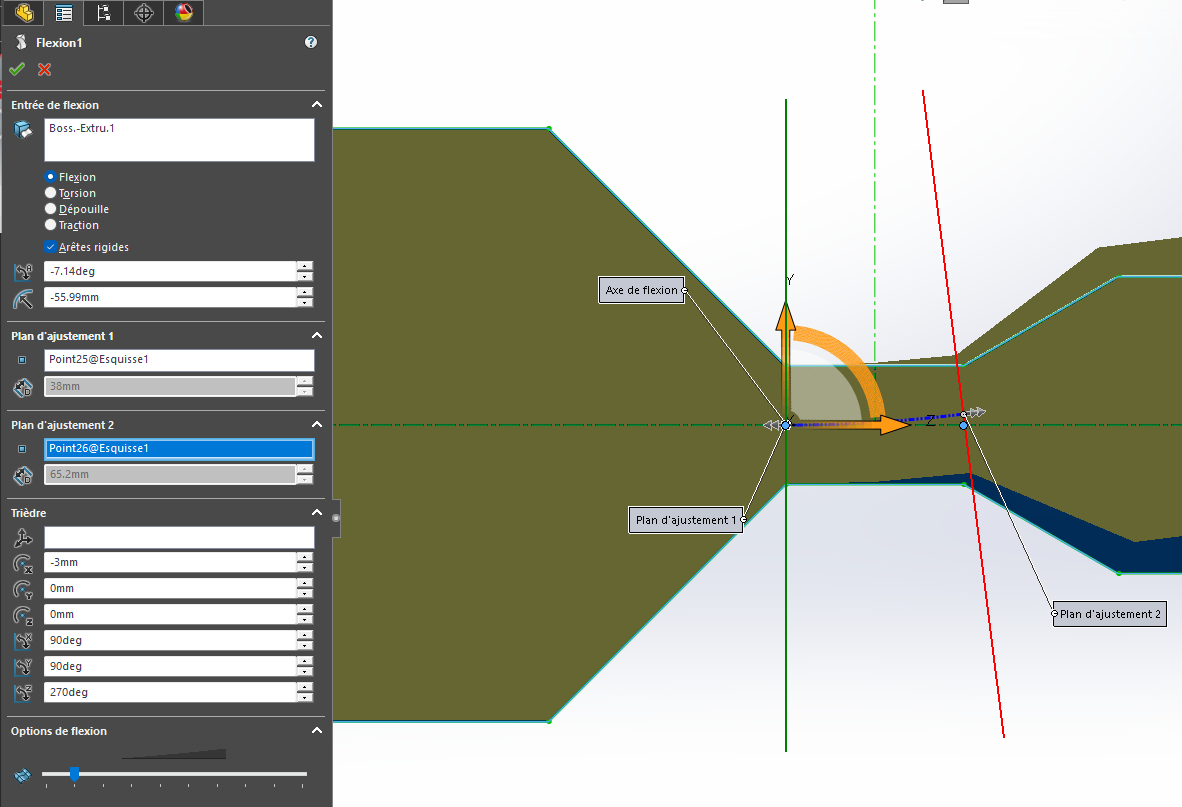Click the trim plane 1 double-arrow handle
Viewport: 1182px width, 807px height.
point(770,425)
